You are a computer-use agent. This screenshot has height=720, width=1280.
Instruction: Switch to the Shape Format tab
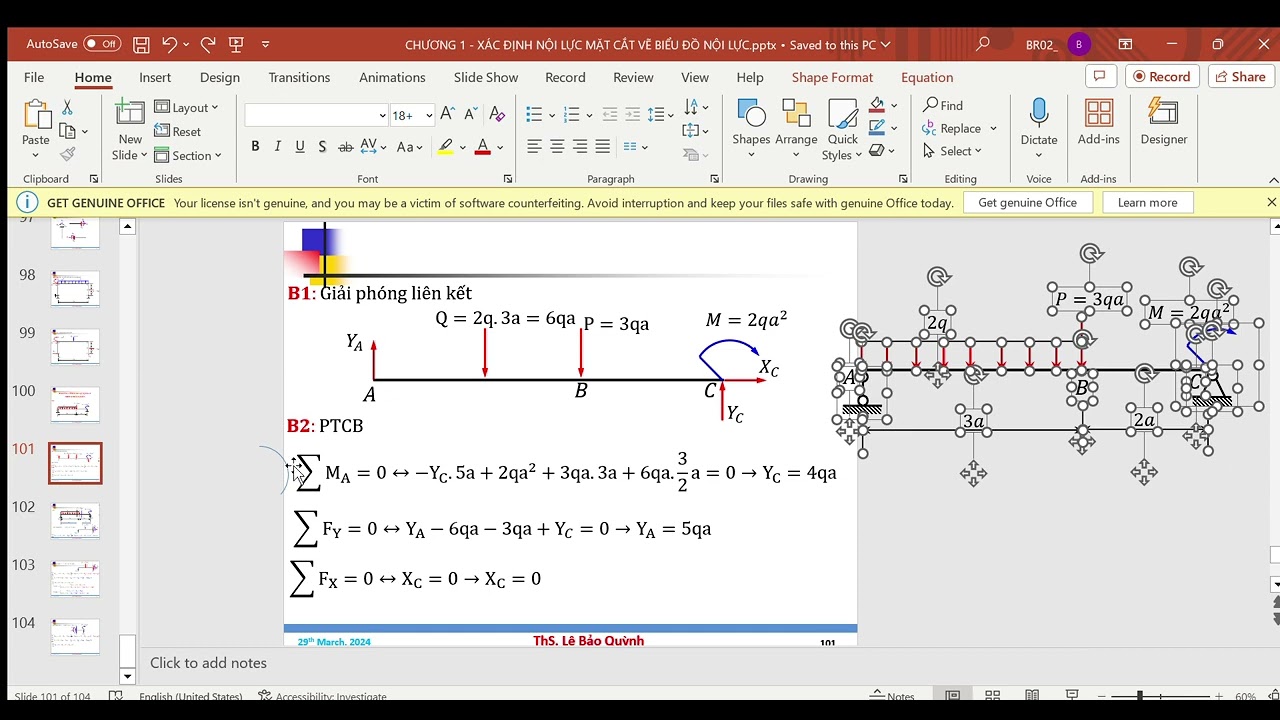coord(832,77)
